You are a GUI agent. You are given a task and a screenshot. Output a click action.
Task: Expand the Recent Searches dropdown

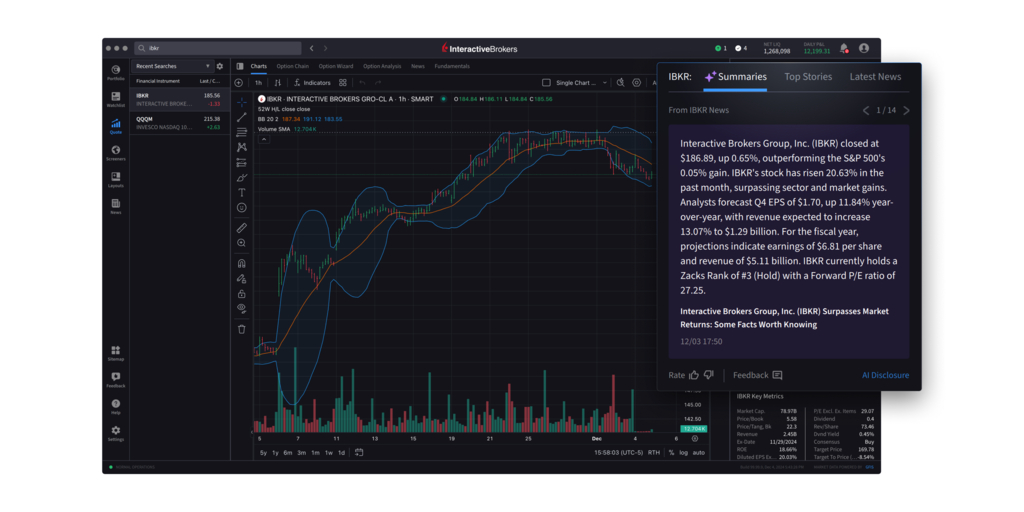(207, 66)
